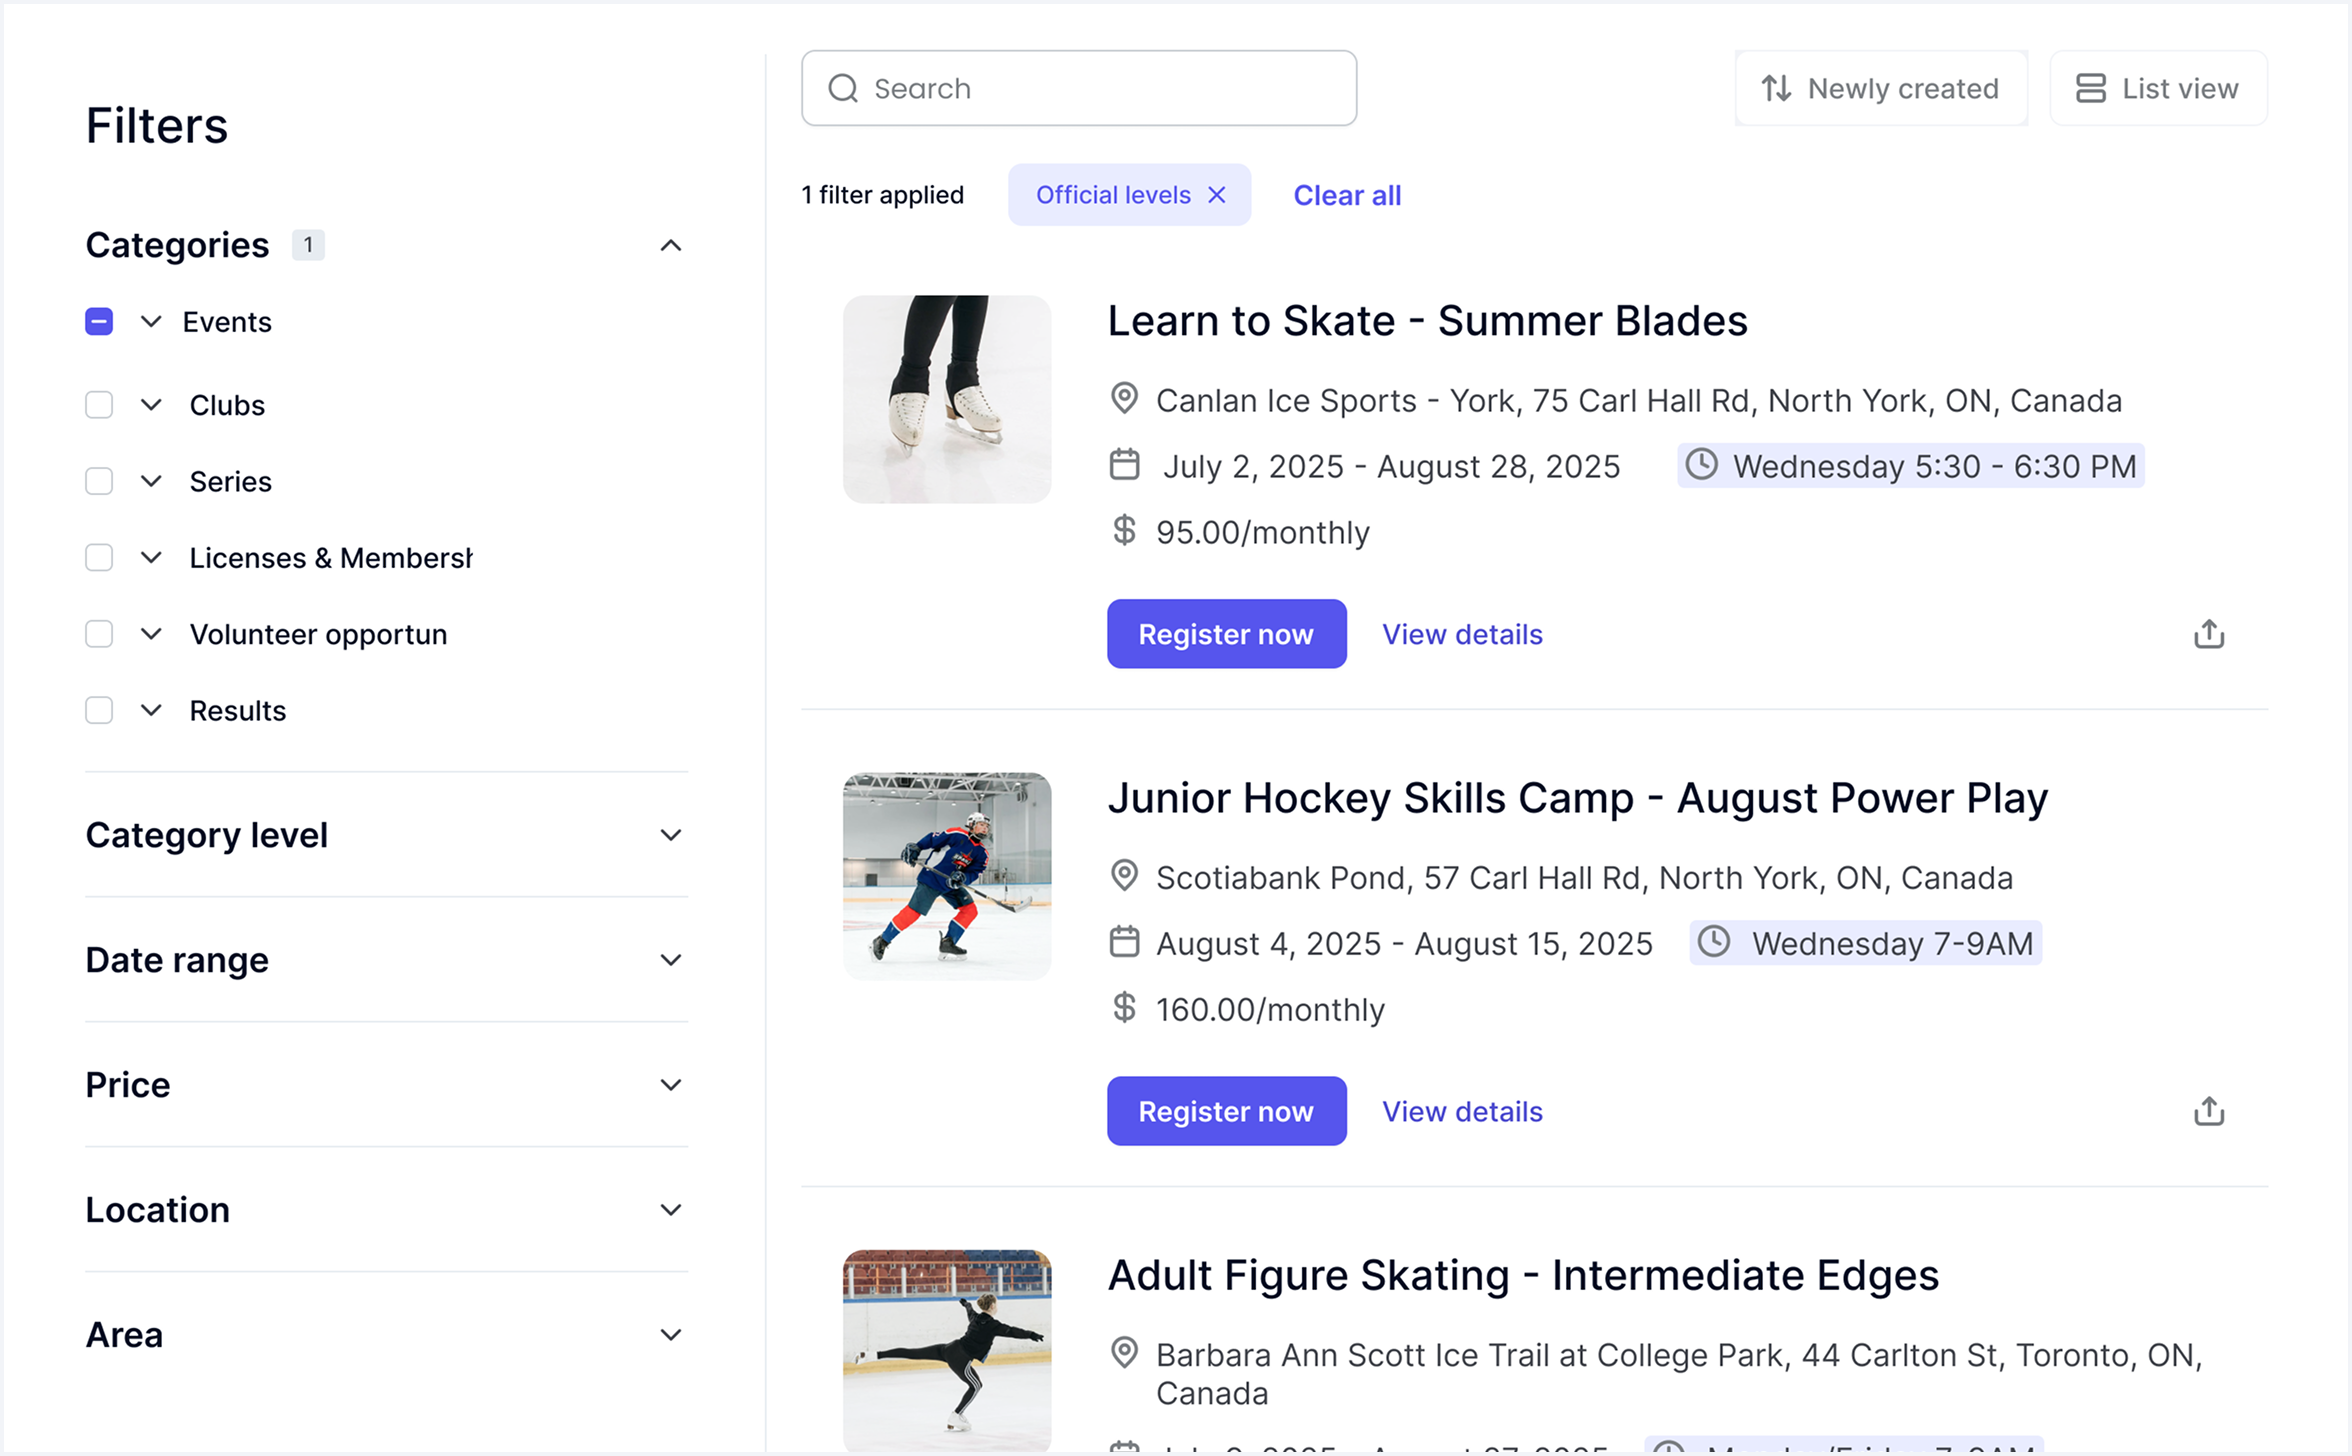Share the Junior Hockey Skills Camp listing
Screen dimensions: 2352x1456
pyautogui.click(x=2209, y=1111)
